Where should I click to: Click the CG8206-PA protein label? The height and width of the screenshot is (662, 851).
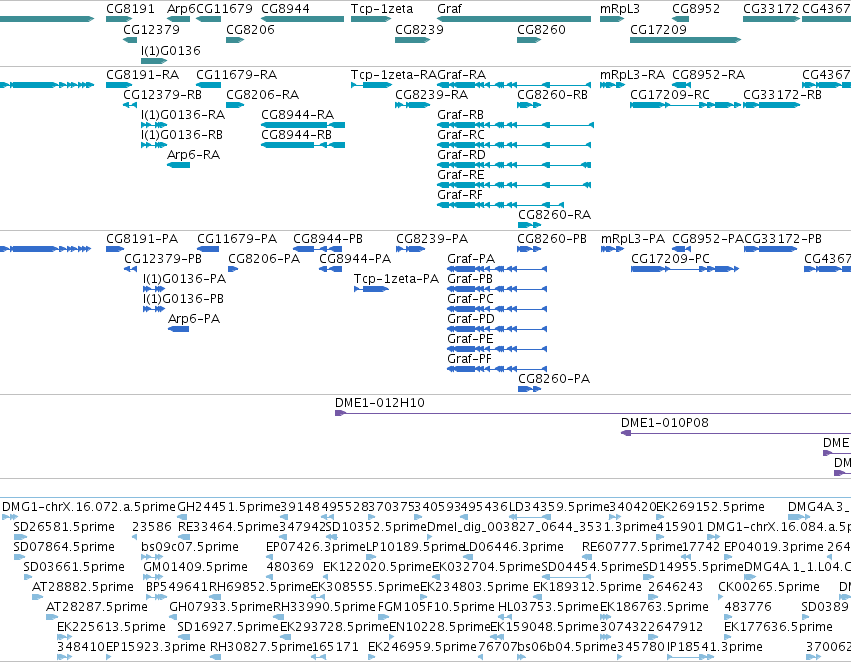click(x=264, y=259)
